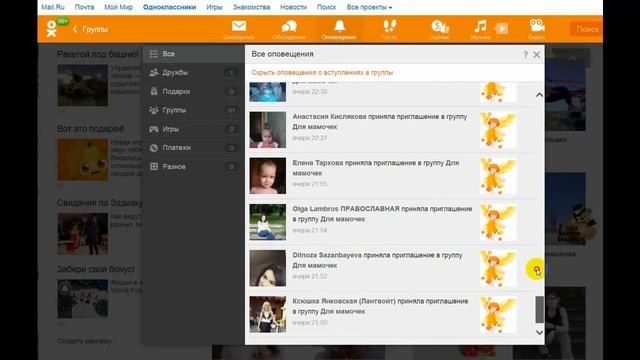This screenshot has height=360, width=640.
Task: Click the scroll down arrow in notifications list
Action: [x=539, y=332]
